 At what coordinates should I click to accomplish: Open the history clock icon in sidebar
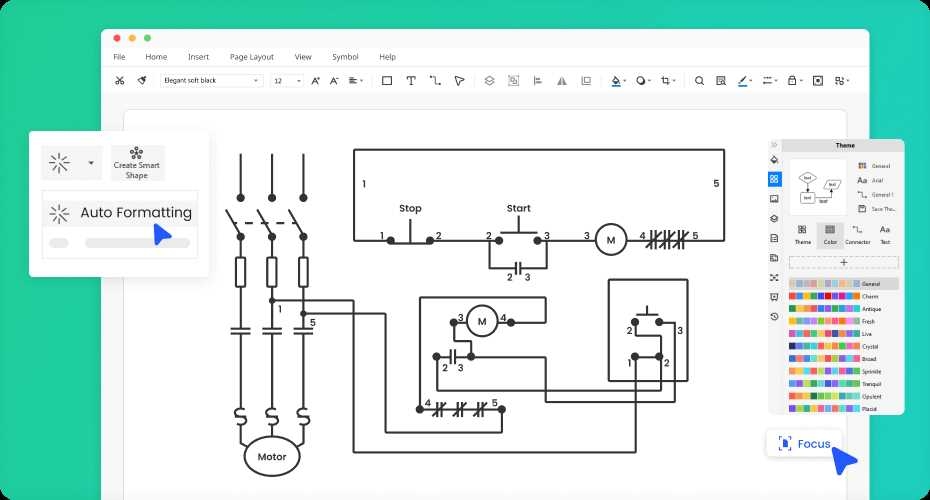point(774,316)
